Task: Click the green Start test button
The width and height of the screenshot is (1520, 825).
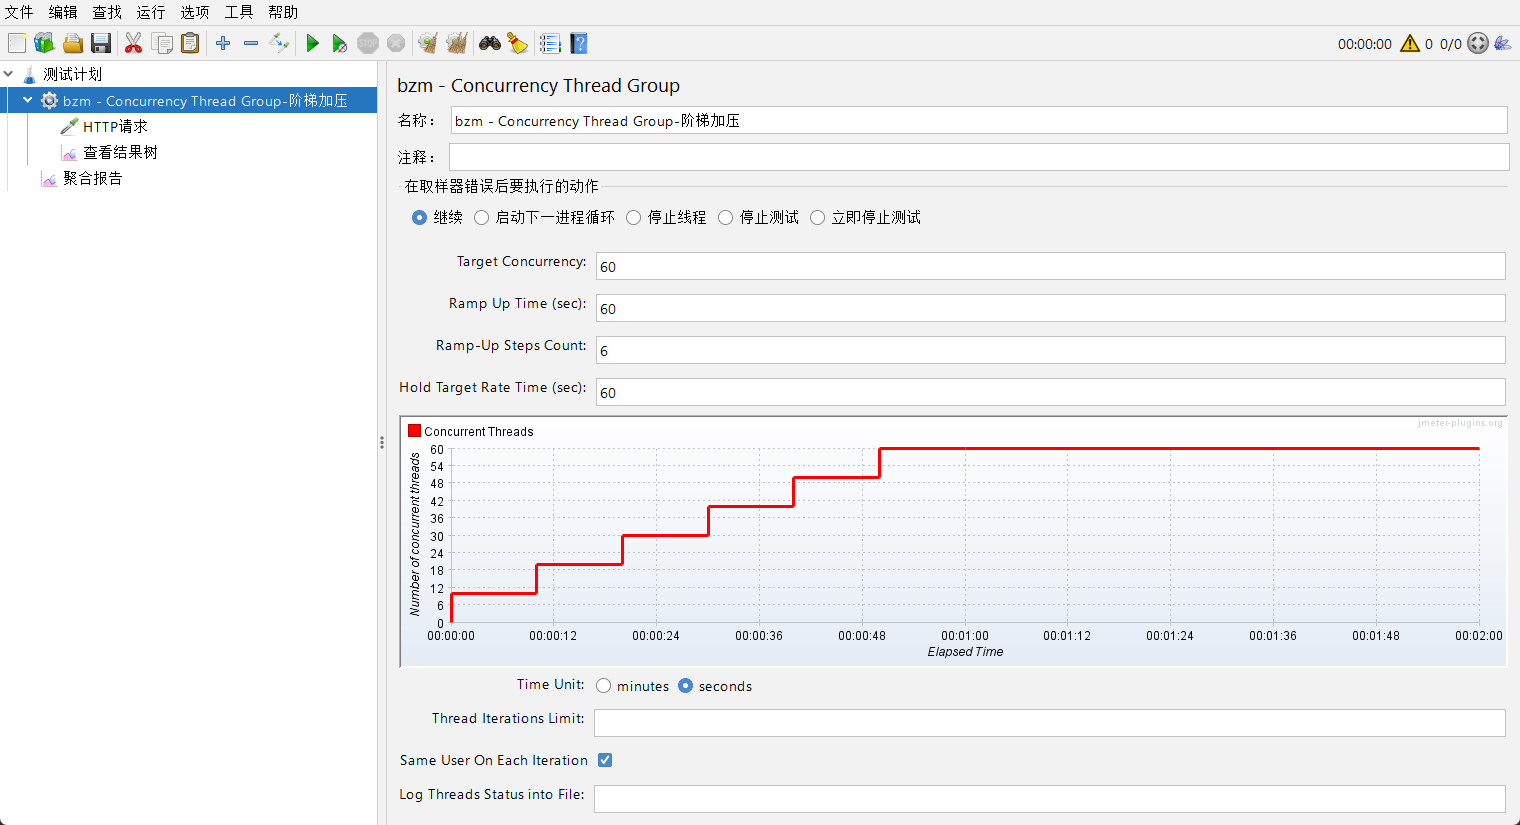Action: (313, 43)
